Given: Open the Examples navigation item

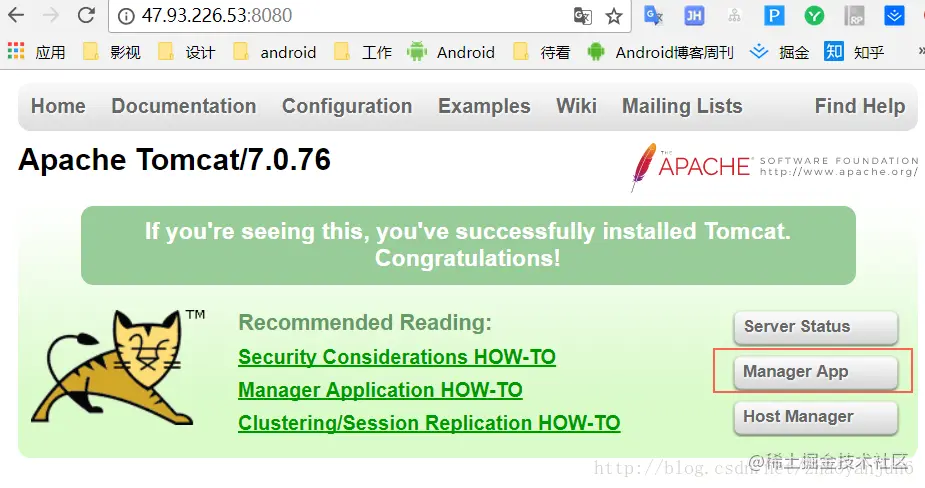Looking at the screenshot, I should pos(484,106).
